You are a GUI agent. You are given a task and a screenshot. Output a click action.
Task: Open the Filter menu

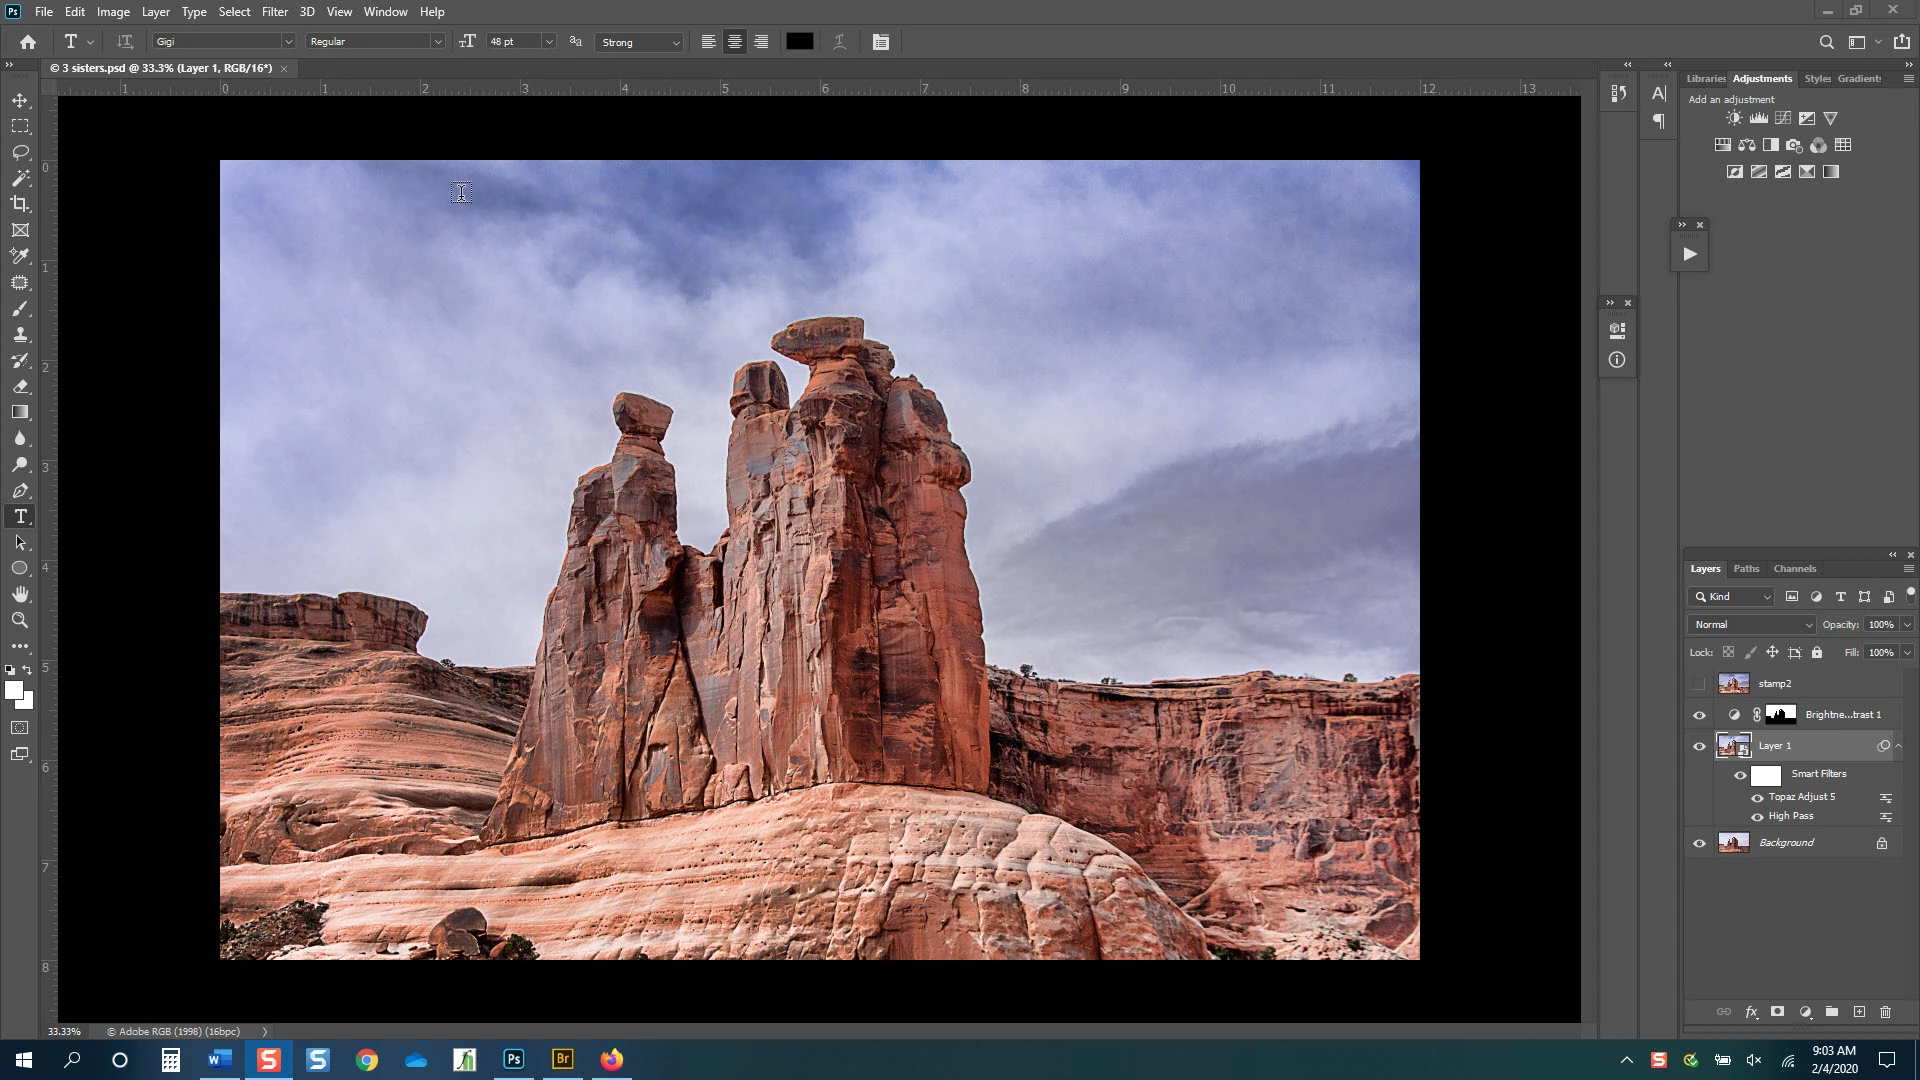[274, 12]
